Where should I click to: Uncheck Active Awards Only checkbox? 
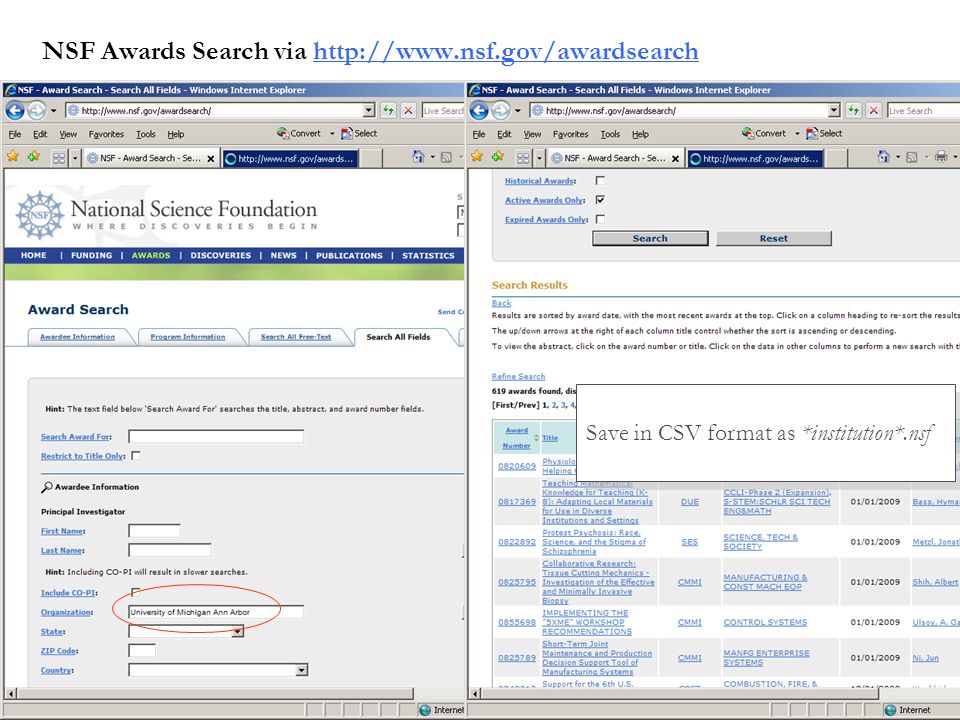point(600,200)
